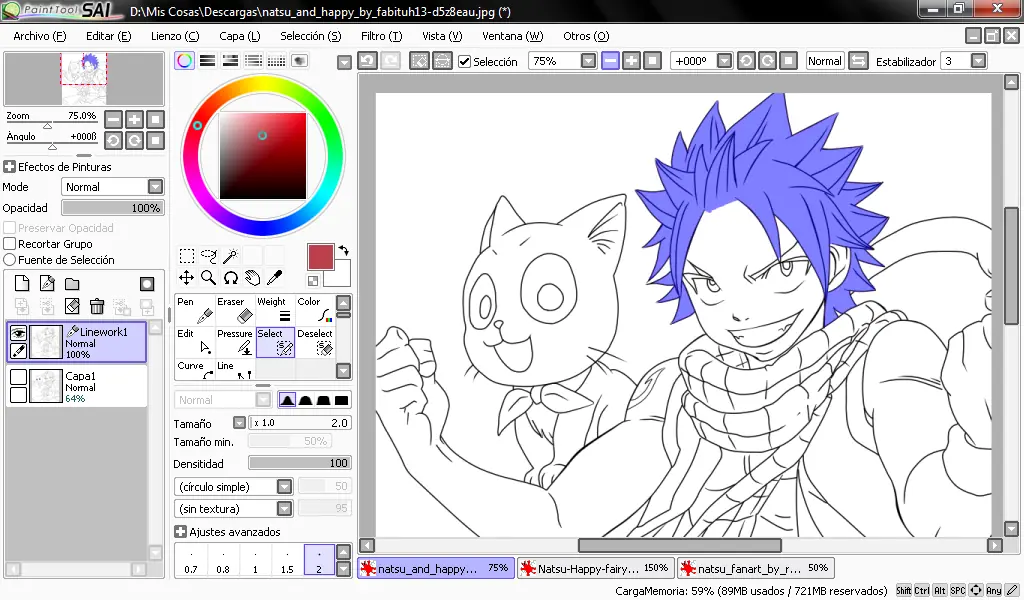The image size is (1024, 600).
Task: Clear layer with eraser icon
Action: tap(72, 306)
